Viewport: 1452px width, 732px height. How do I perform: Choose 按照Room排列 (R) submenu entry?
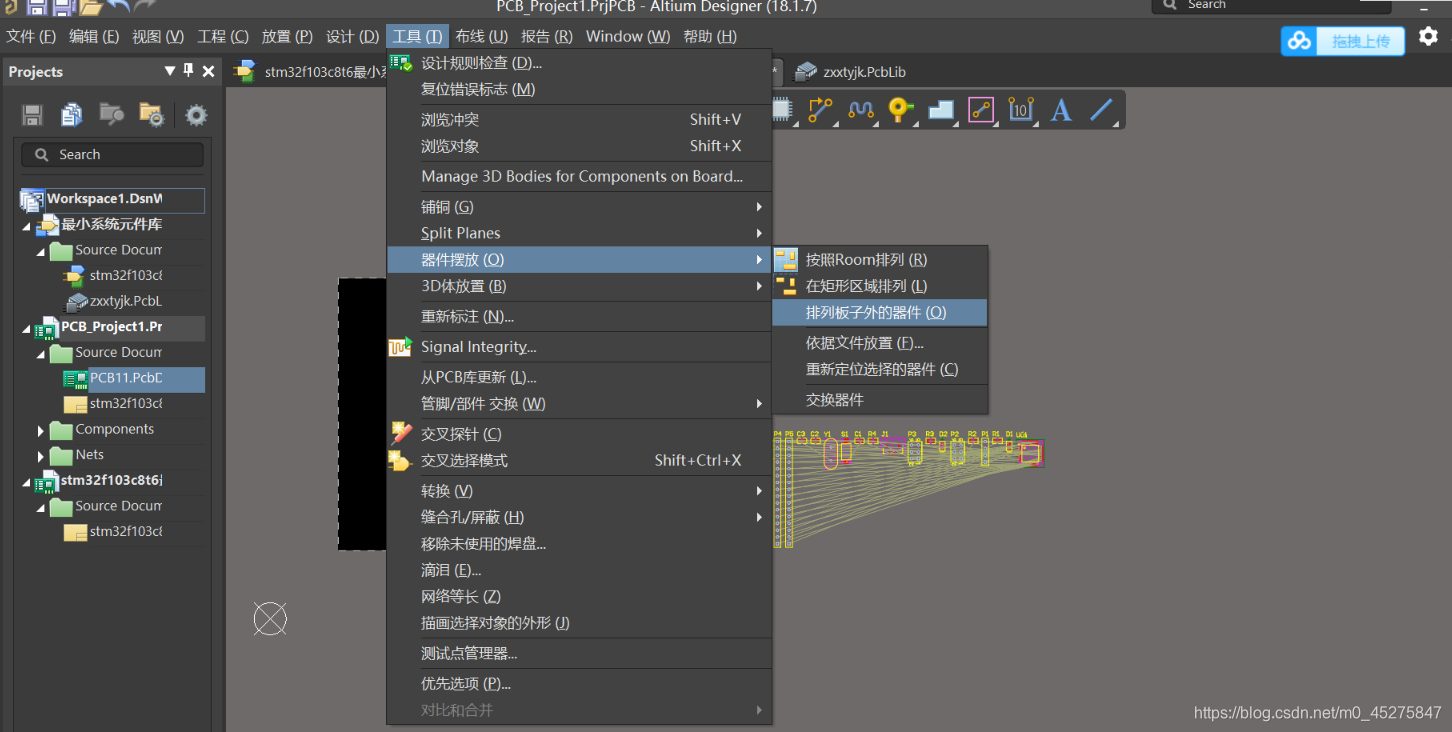880,260
